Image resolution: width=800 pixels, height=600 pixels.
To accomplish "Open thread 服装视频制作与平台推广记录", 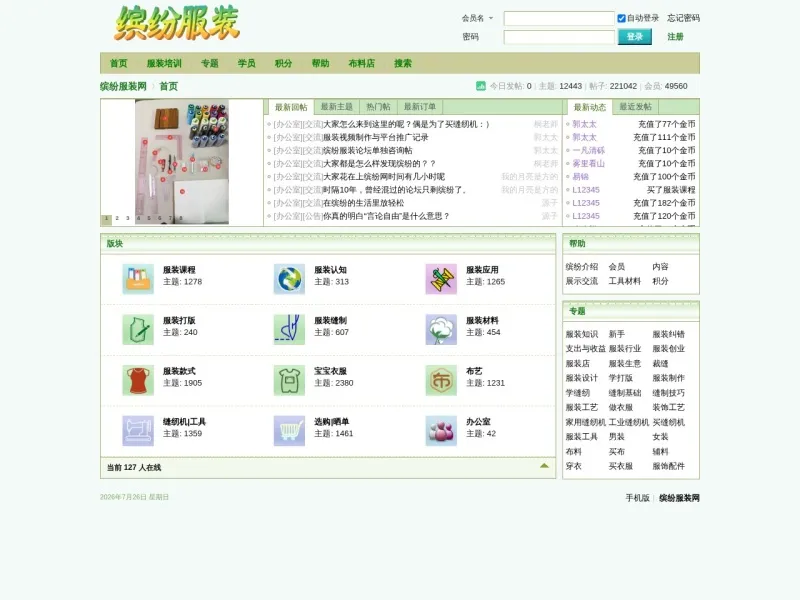I will 376,137.
